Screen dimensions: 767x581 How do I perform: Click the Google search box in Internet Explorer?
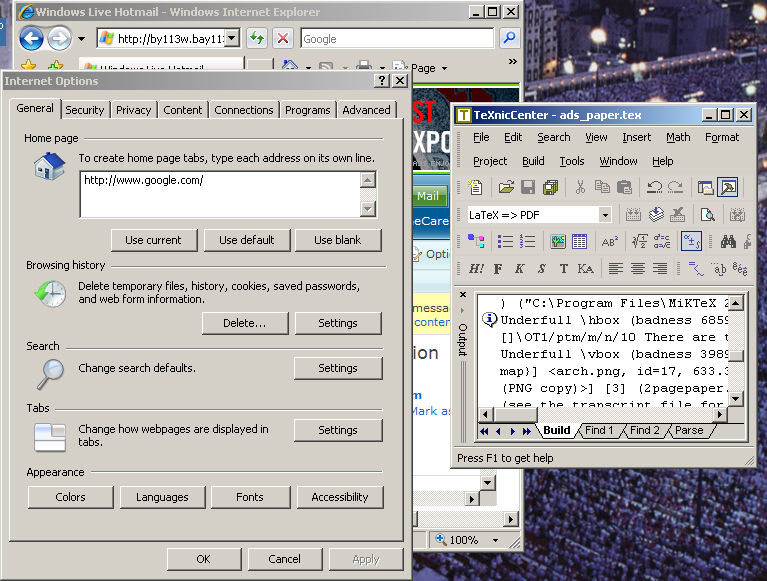[x=397, y=39]
